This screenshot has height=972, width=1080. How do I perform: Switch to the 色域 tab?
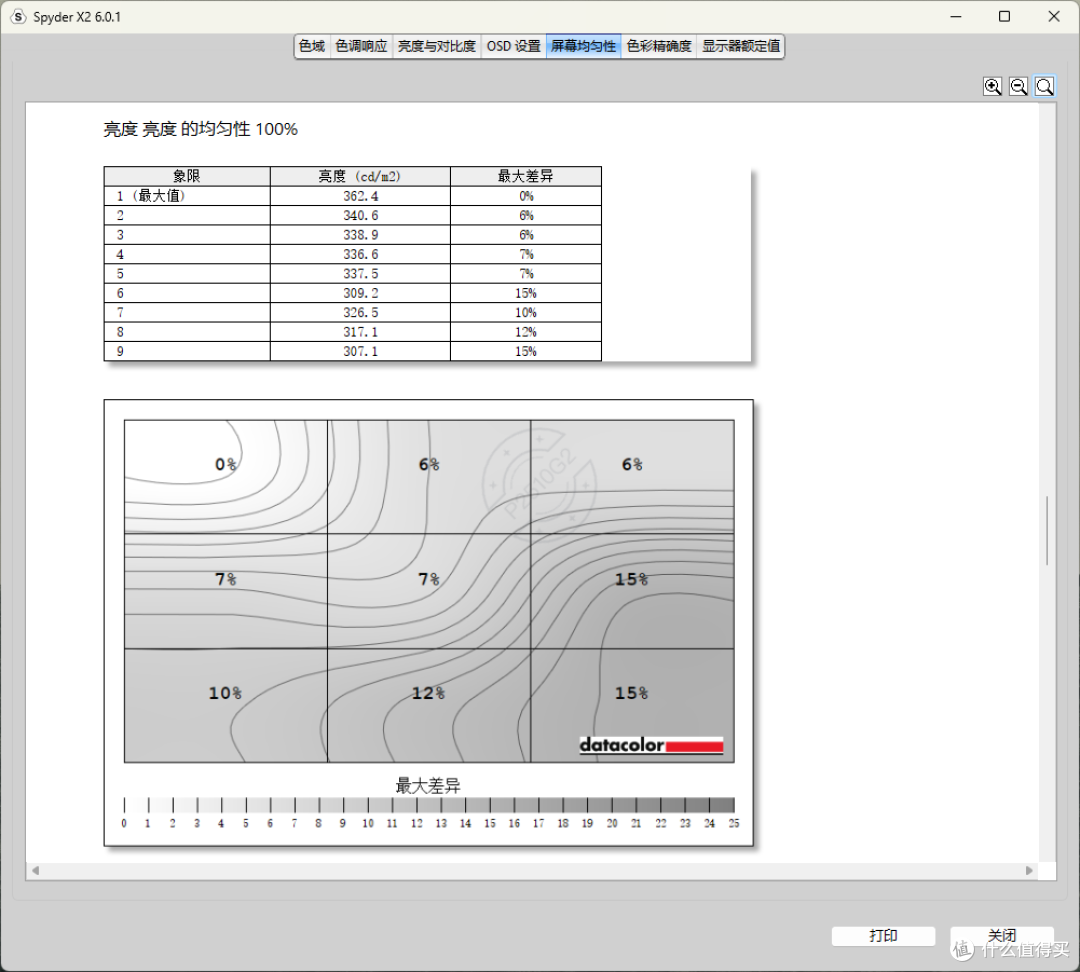pos(312,46)
